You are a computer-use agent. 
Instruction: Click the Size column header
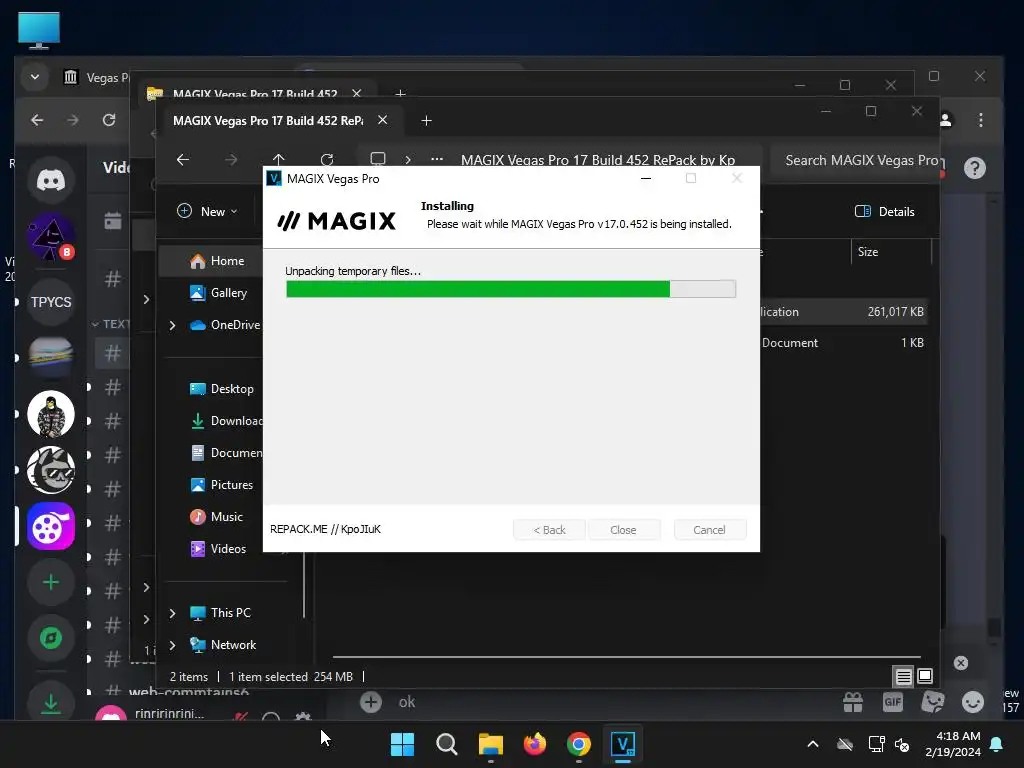(891, 251)
